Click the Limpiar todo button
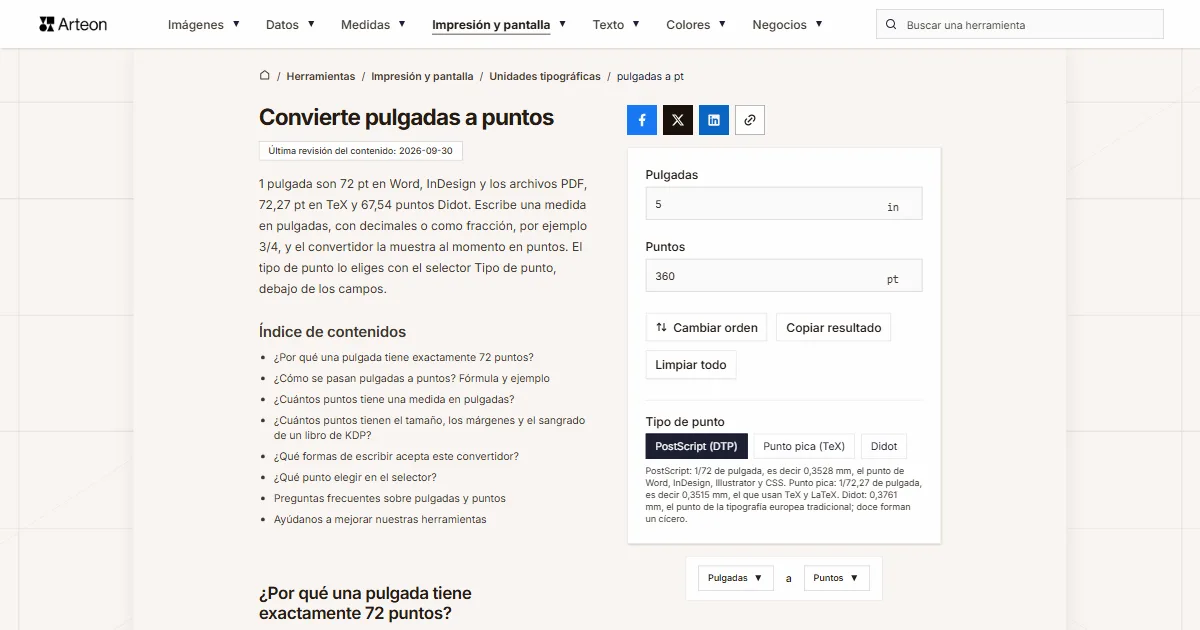1200x630 pixels. tap(691, 365)
